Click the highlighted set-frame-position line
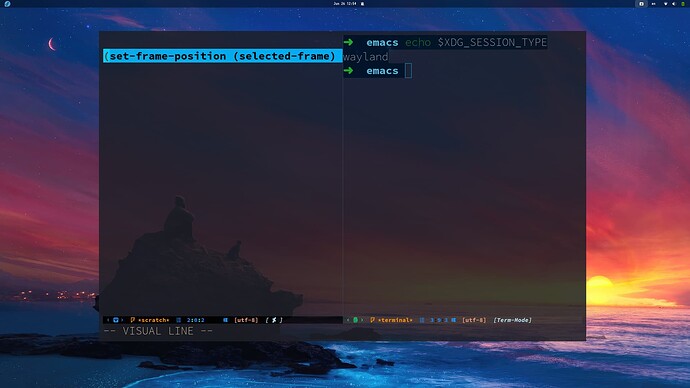This screenshot has width=690, height=388. [x=223, y=56]
